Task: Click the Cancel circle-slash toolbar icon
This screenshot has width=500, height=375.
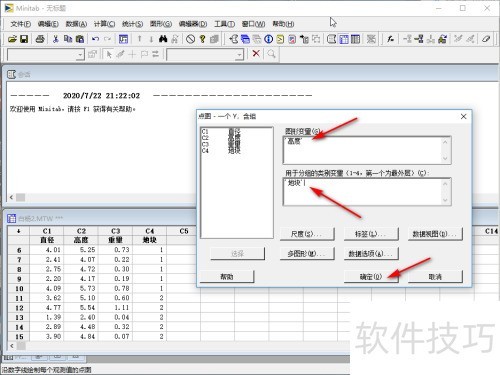Action: [x=190, y=39]
